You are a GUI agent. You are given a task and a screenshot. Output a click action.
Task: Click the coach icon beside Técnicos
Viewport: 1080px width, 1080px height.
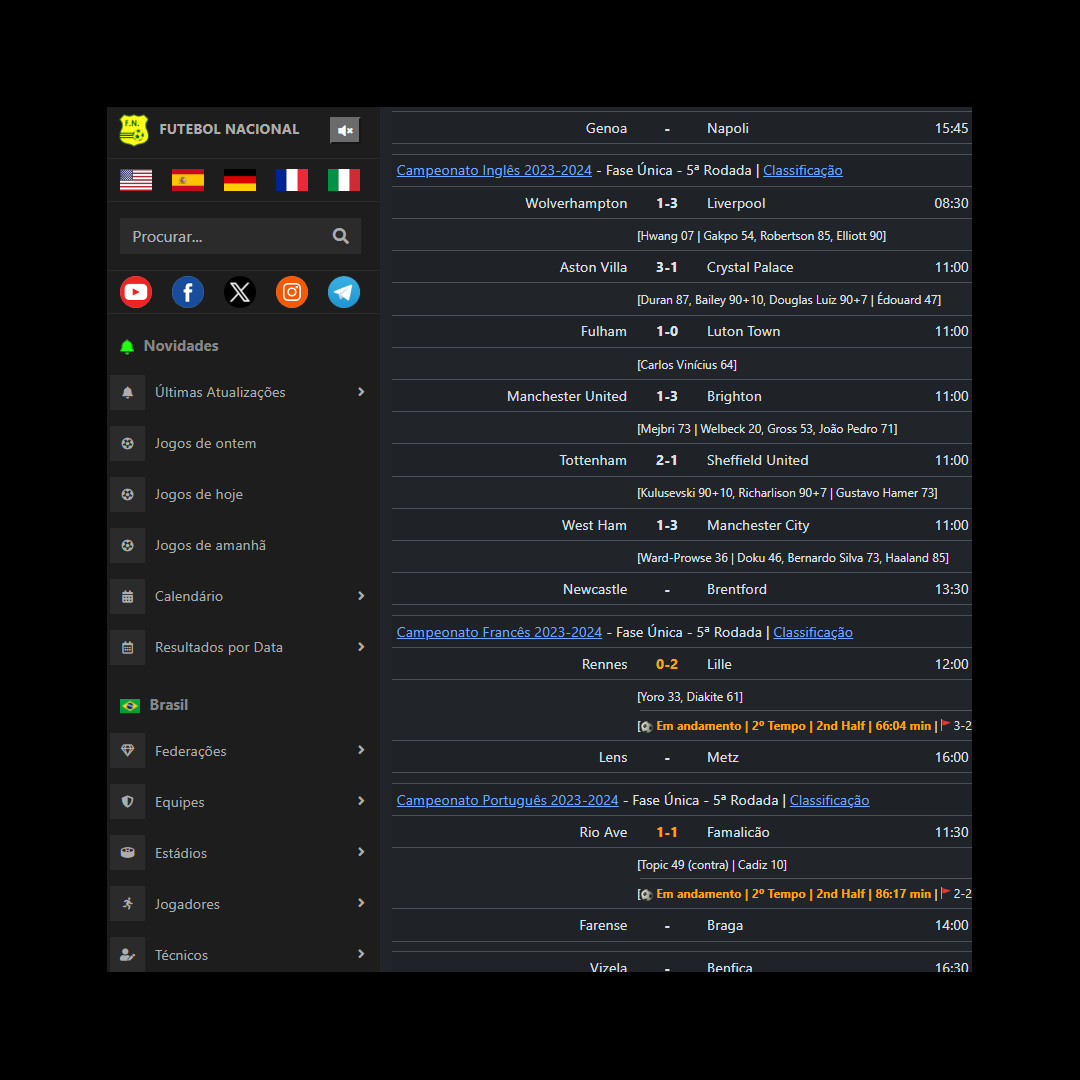tap(127, 955)
